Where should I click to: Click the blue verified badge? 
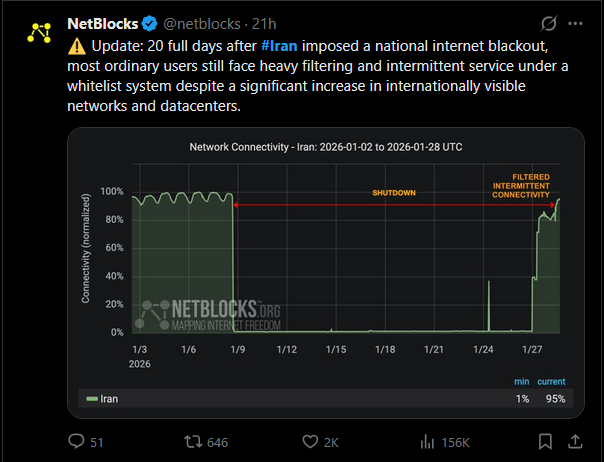(148, 23)
